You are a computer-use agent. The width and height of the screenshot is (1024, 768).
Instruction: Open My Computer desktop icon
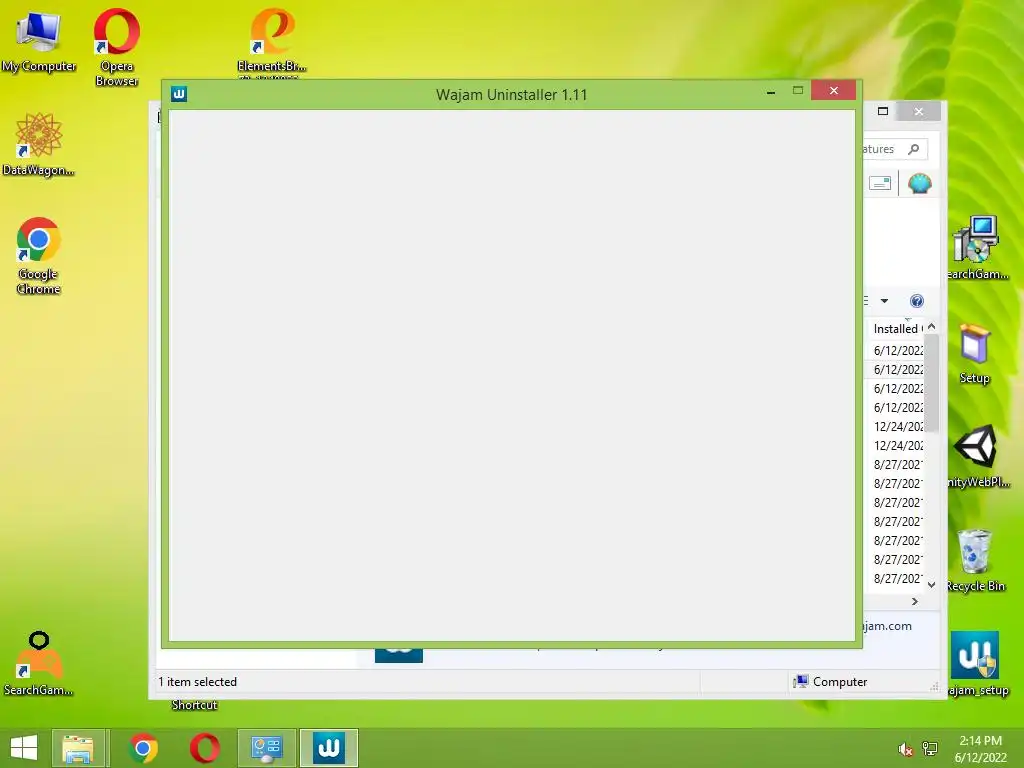(x=39, y=40)
